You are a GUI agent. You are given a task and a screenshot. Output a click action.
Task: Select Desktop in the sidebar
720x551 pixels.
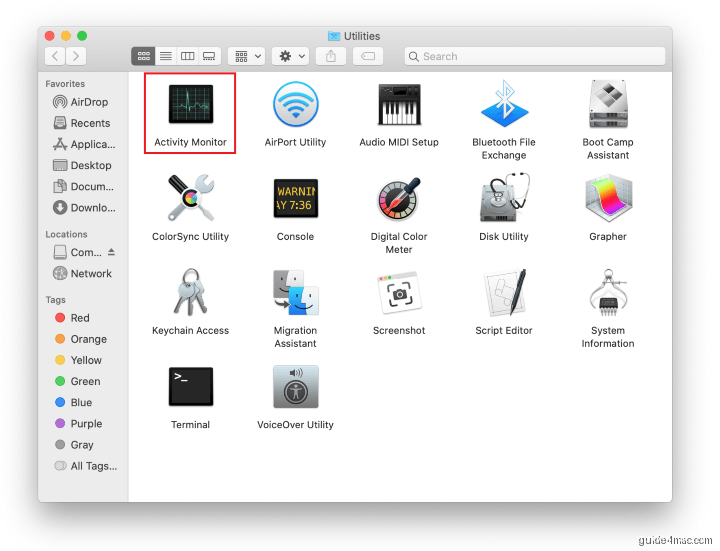click(83, 165)
